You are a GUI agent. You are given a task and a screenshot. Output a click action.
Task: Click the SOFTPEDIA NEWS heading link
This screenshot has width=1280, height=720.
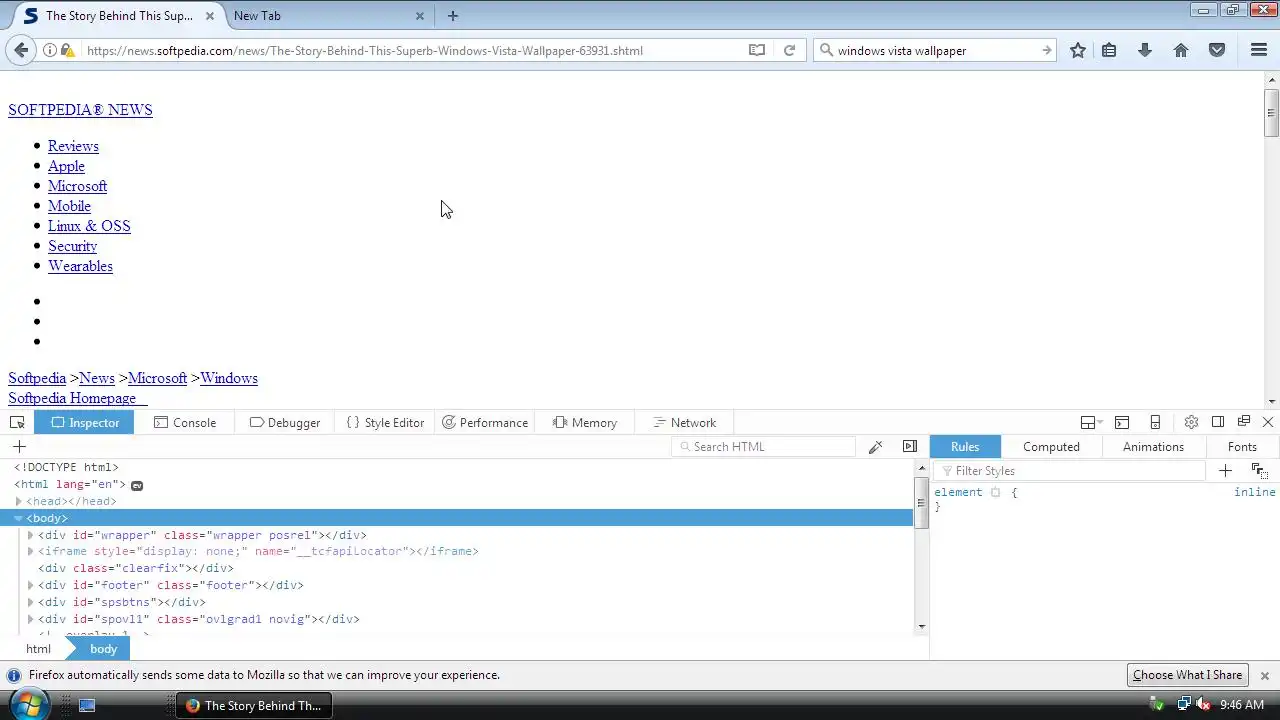point(80,110)
